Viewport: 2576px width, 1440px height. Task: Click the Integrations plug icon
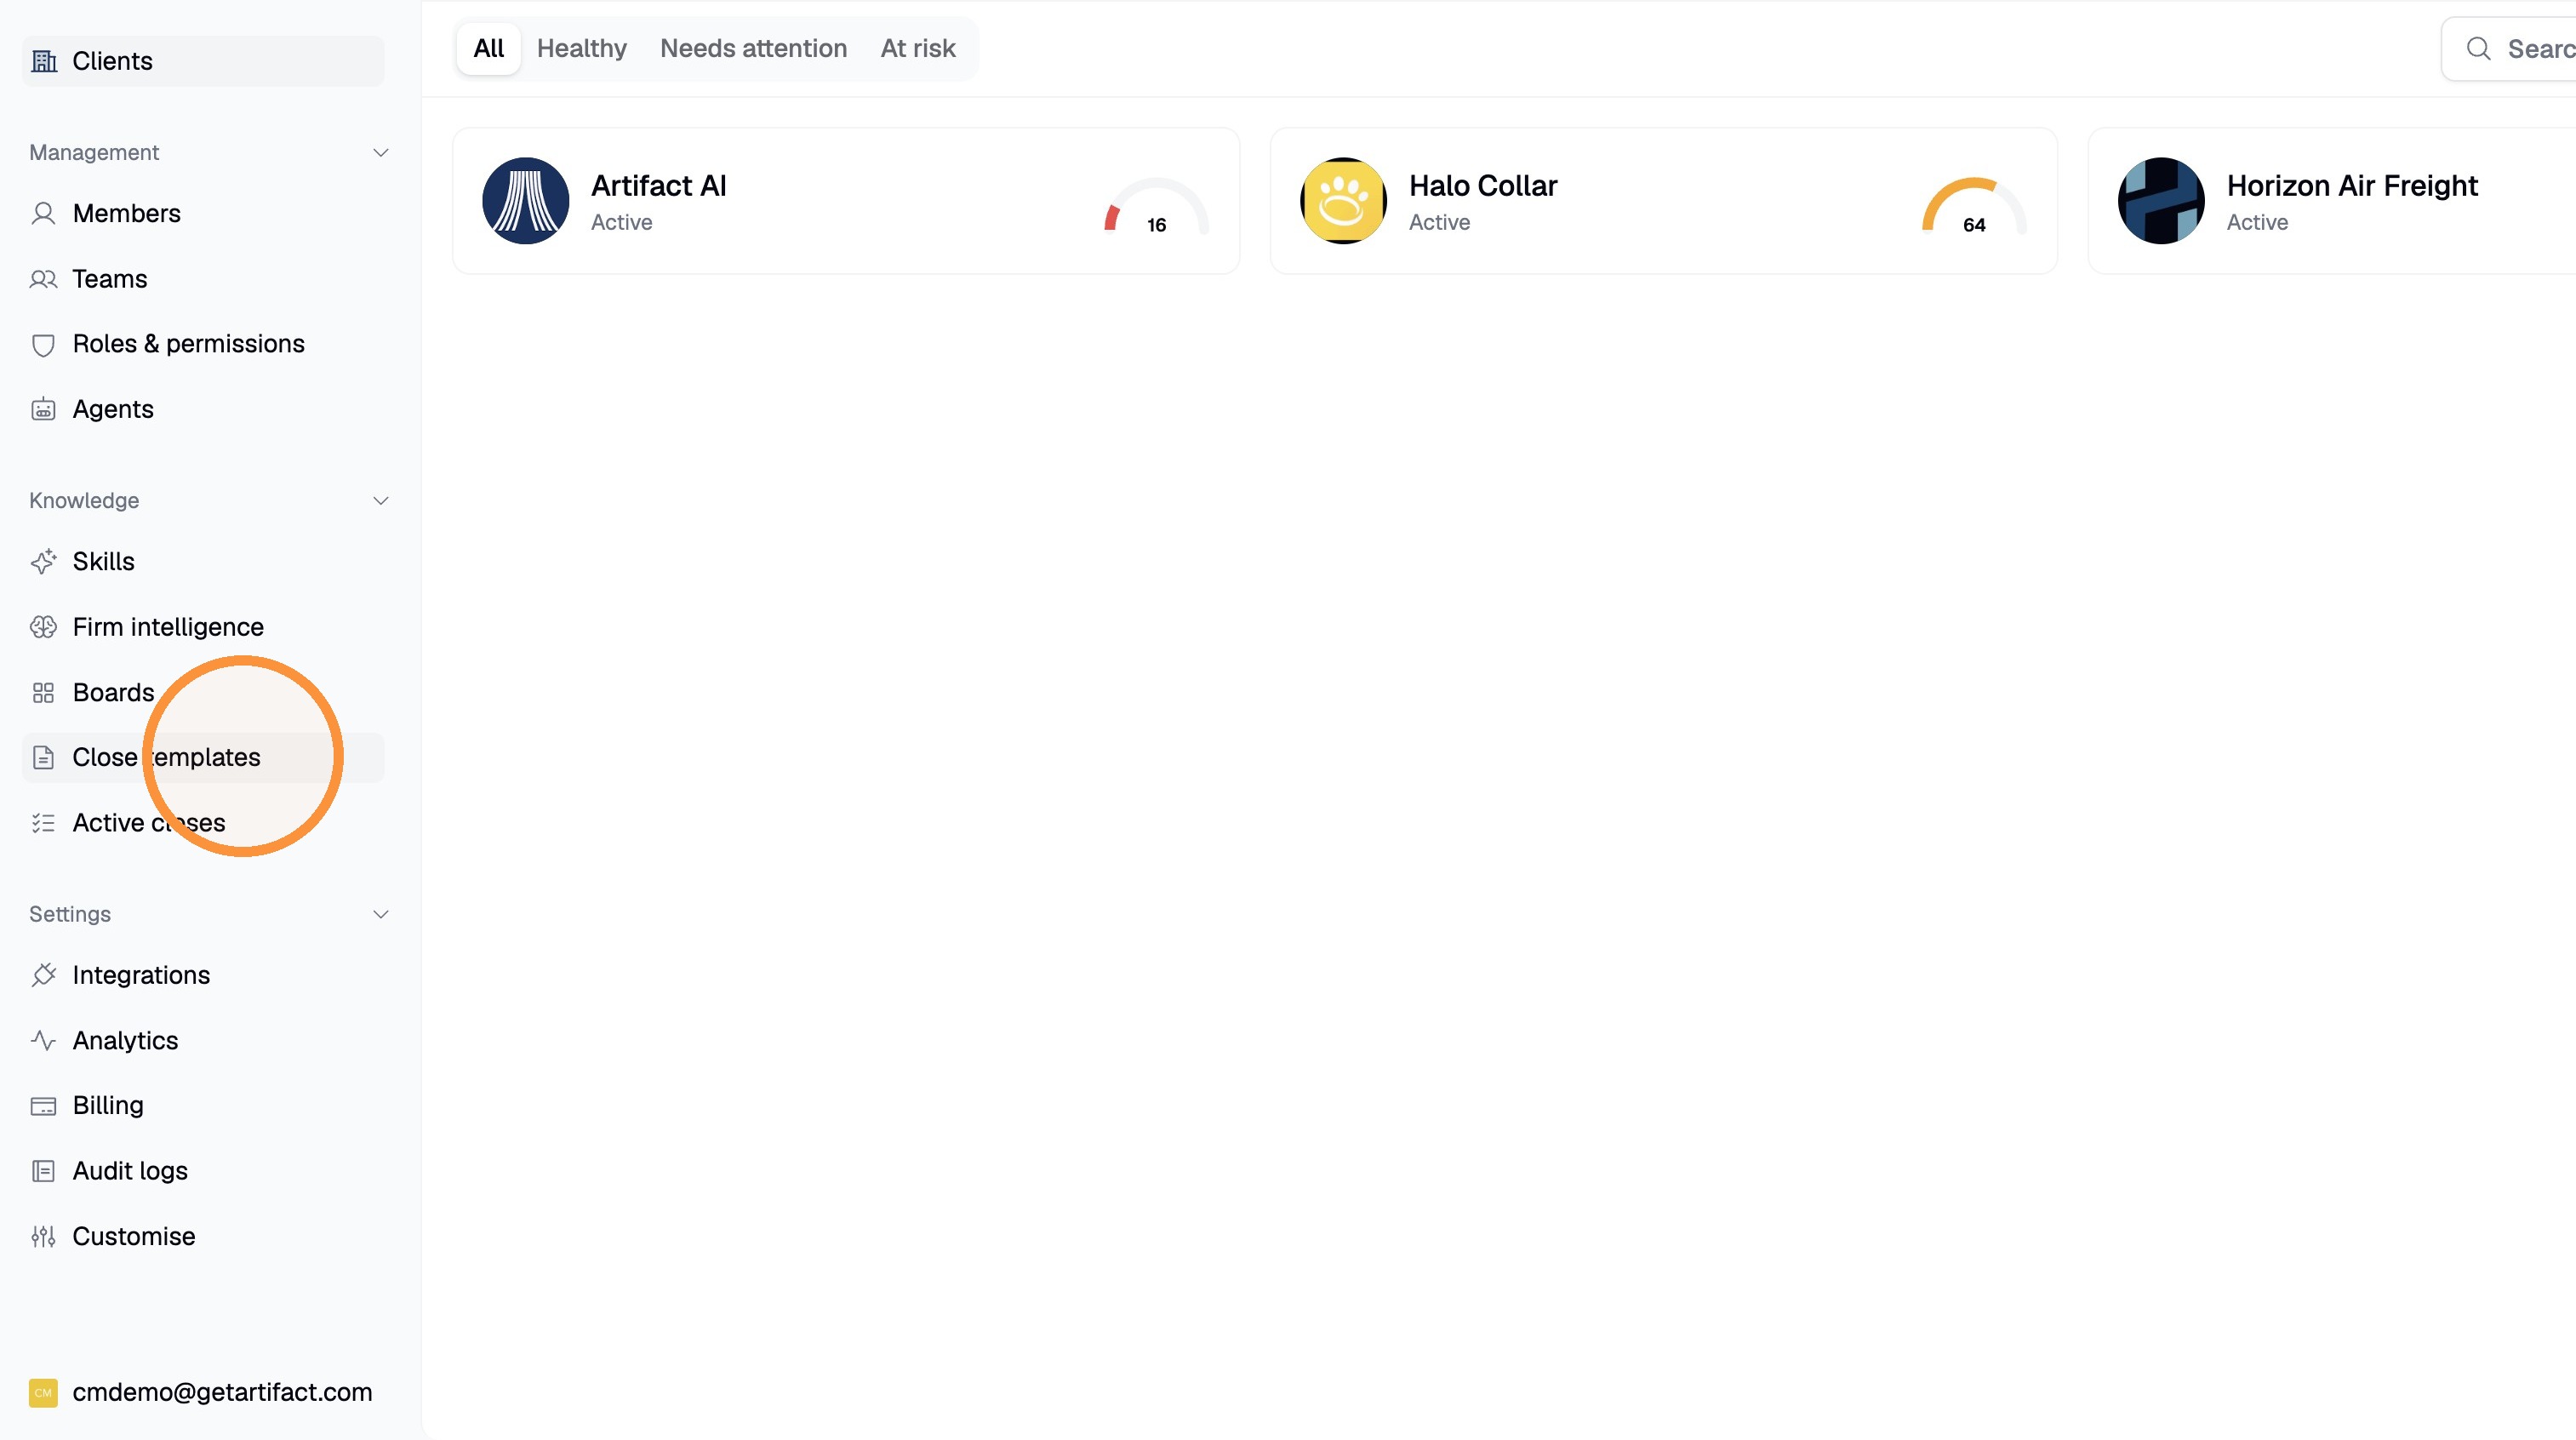(43, 975)
